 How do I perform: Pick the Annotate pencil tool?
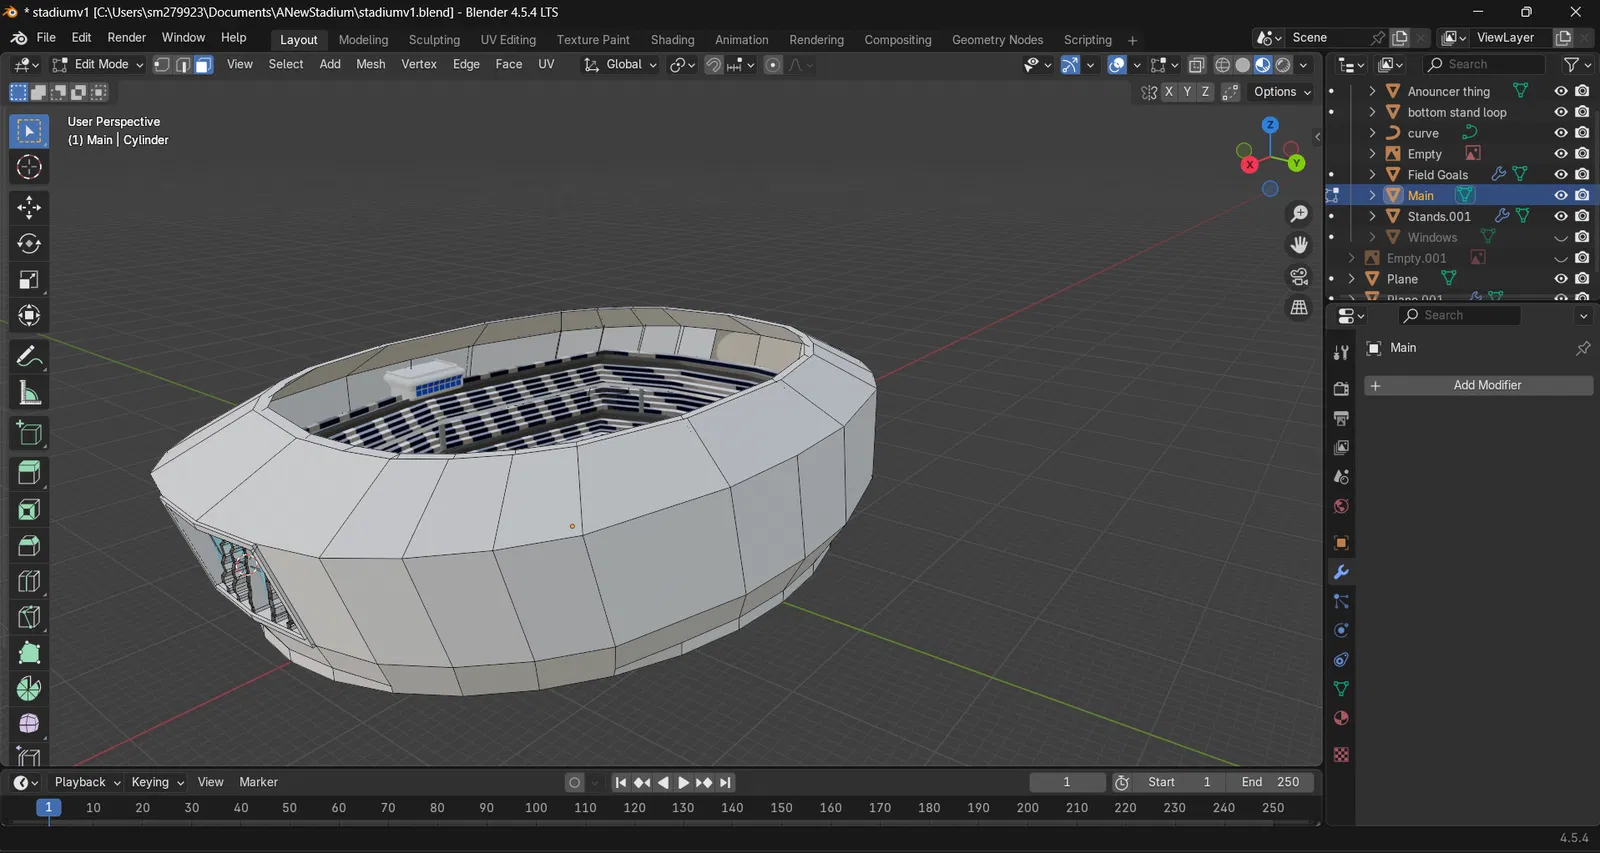(29, 356)
